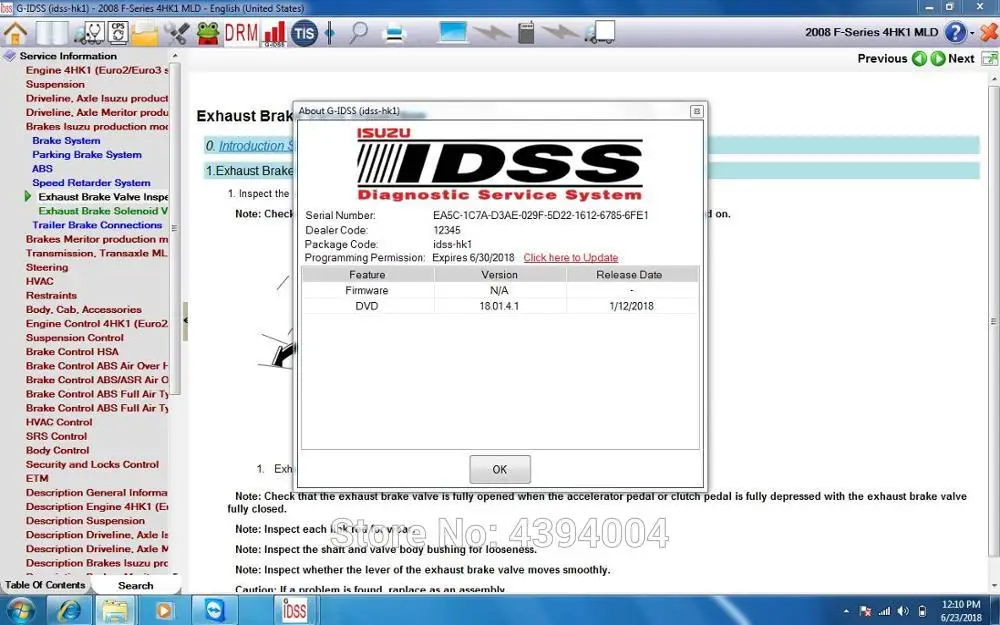Open TeamViewer from the taskbar

214,611
